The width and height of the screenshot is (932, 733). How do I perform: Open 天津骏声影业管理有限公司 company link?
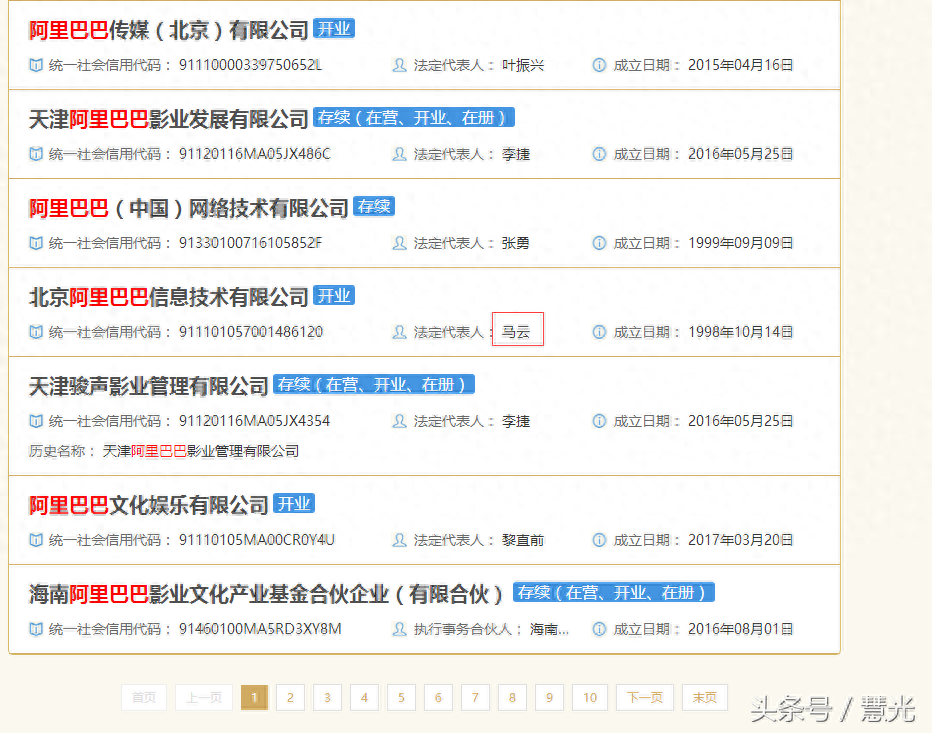(x=149, y=386)
